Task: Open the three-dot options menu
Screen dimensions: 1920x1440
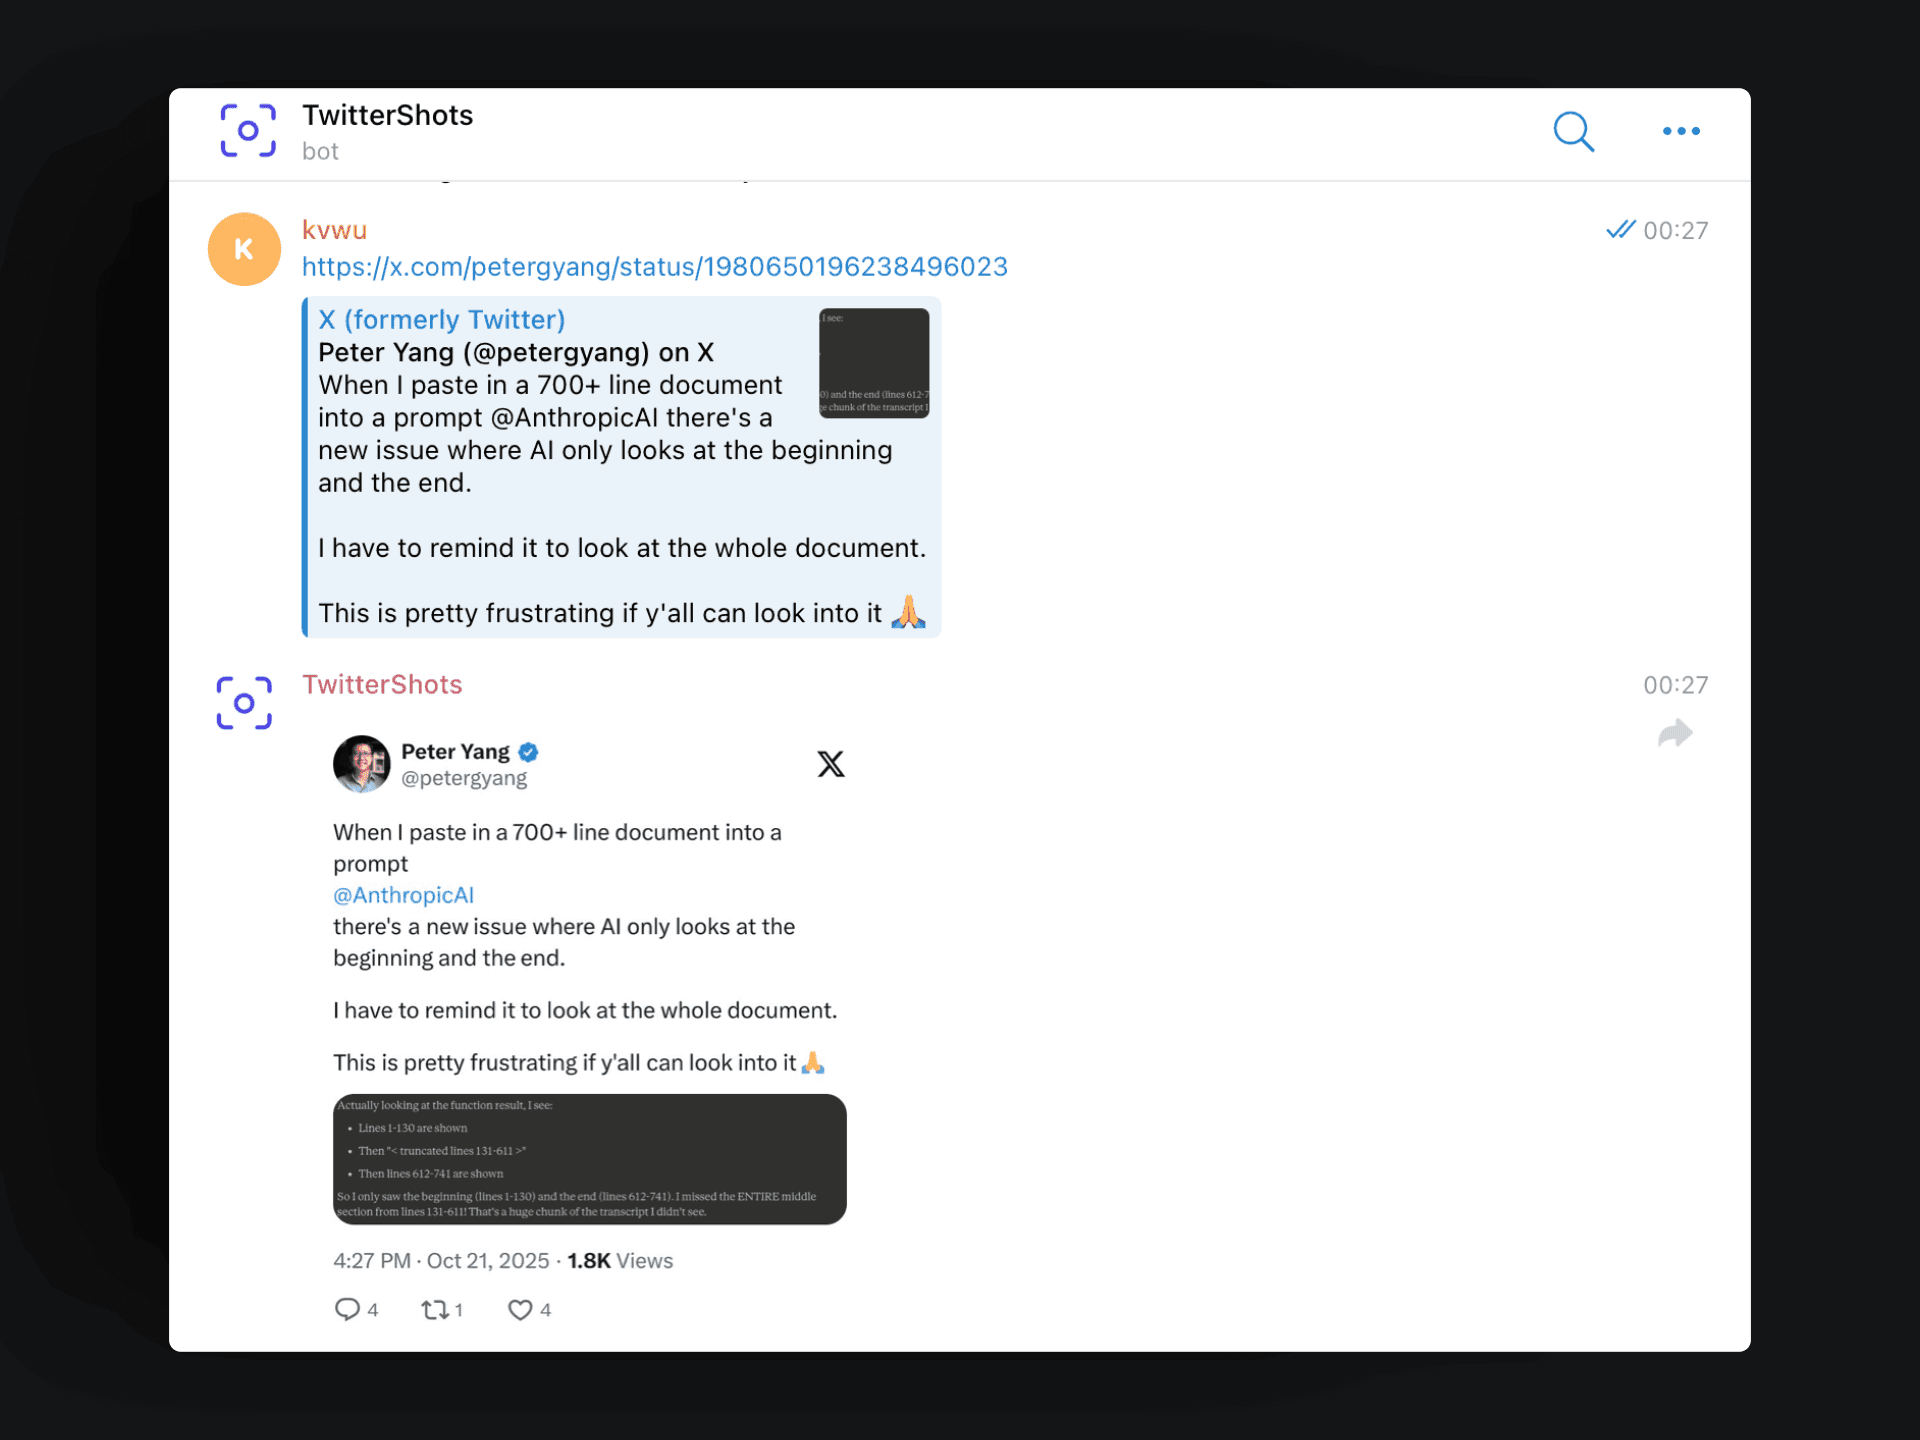Action: [x=1681, y=131]
